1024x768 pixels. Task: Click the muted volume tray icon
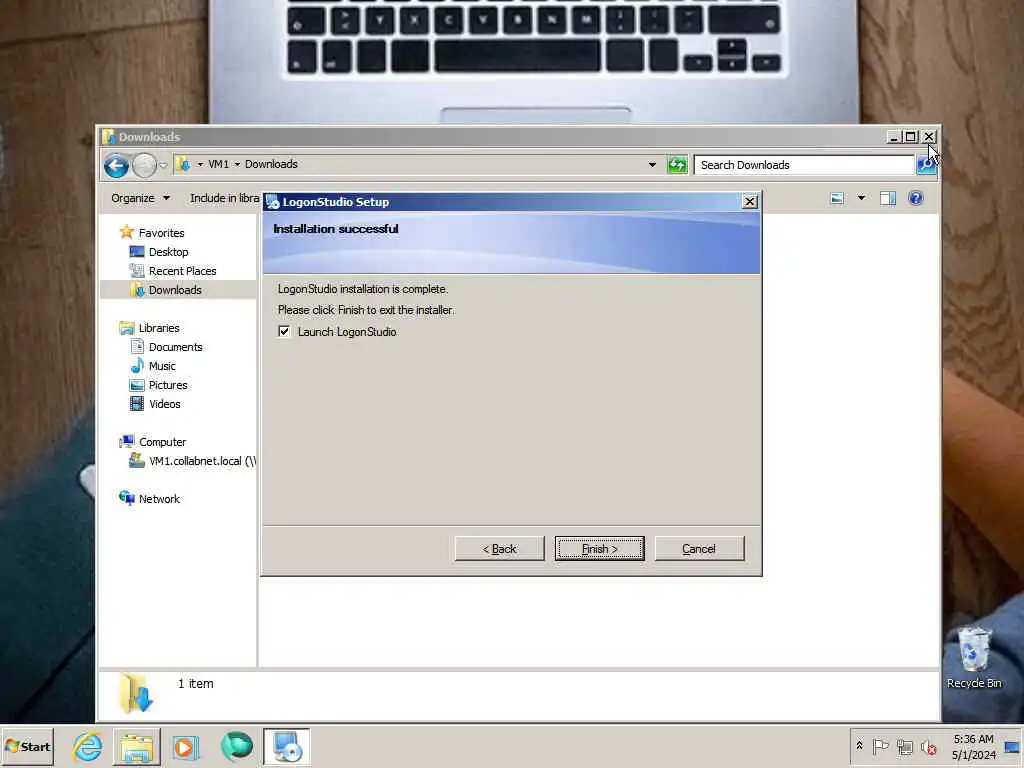928,746
